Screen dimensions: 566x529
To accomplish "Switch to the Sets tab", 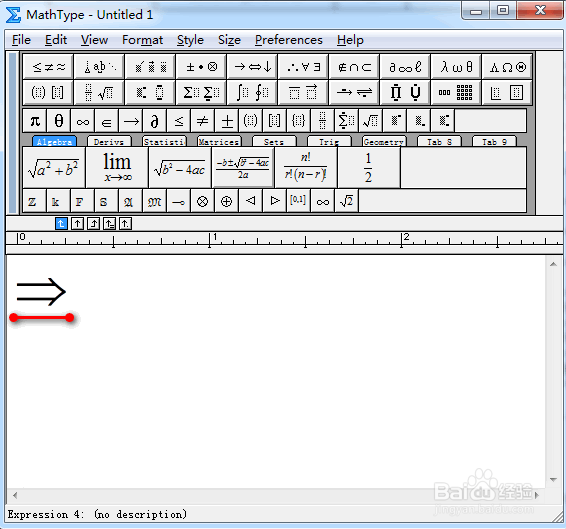I will click(274, 142).
